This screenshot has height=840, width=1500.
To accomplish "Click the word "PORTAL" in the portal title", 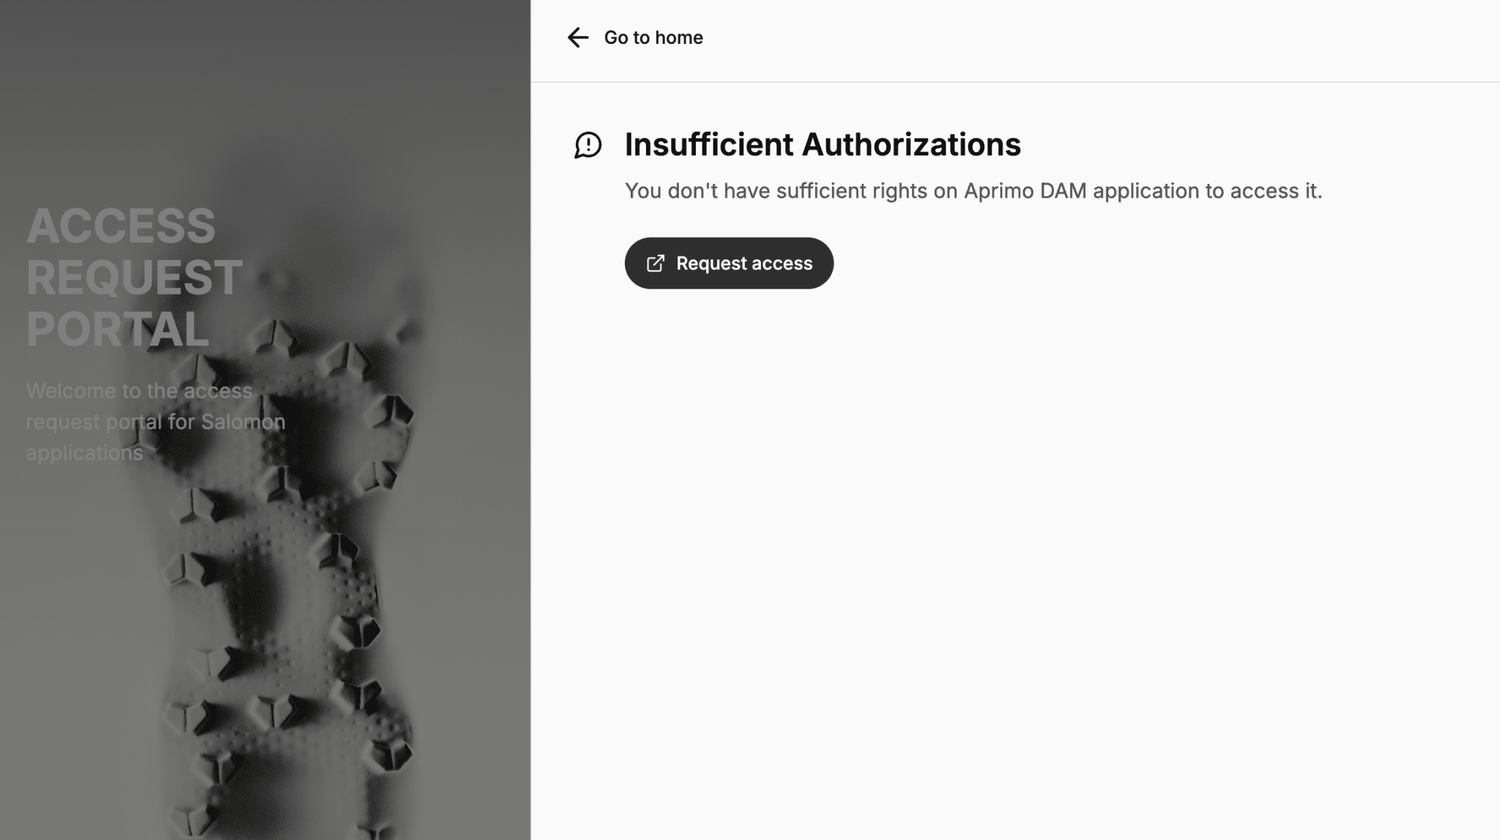I will point(118,330).
